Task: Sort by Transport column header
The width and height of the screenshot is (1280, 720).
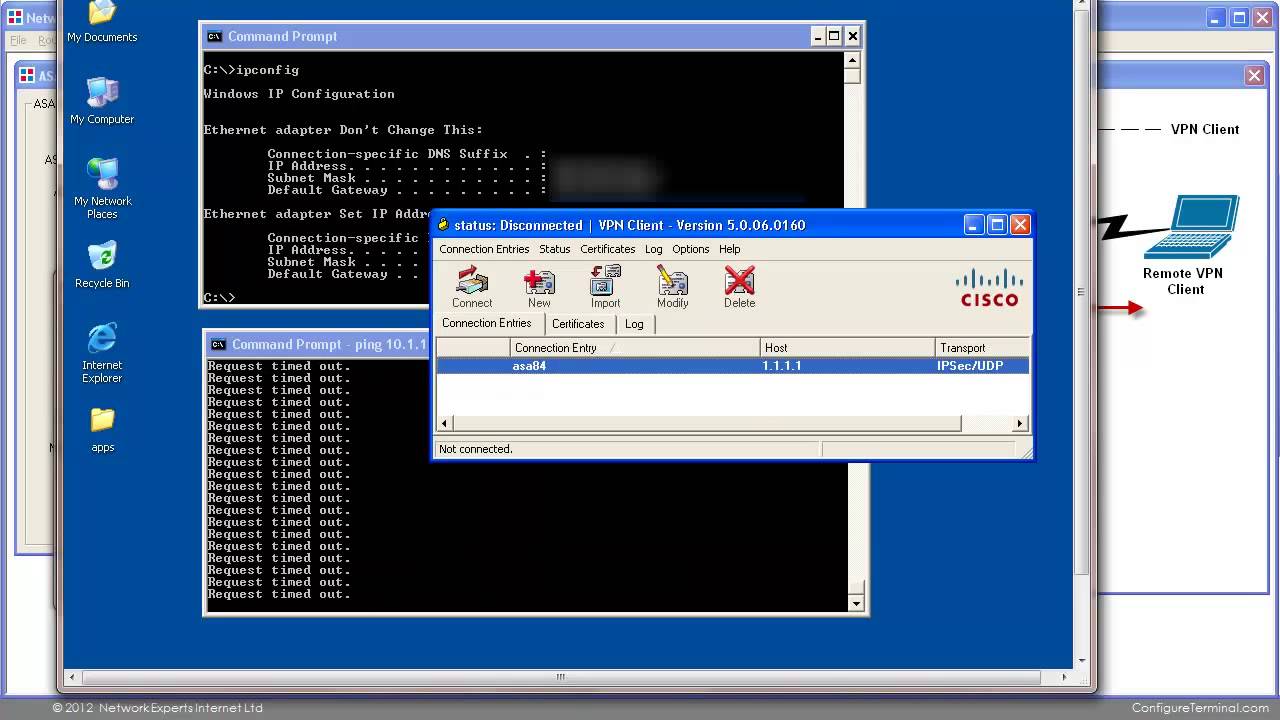Action: [982, 348]
